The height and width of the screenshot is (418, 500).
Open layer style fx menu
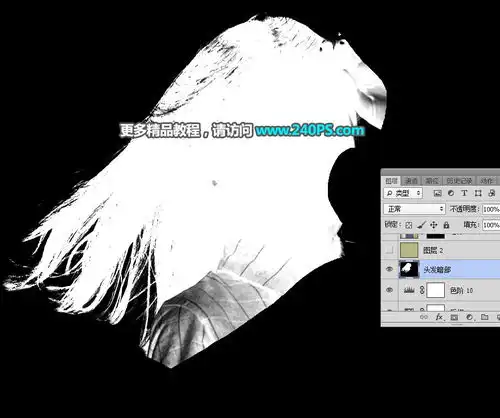click(x=439, y=317)
